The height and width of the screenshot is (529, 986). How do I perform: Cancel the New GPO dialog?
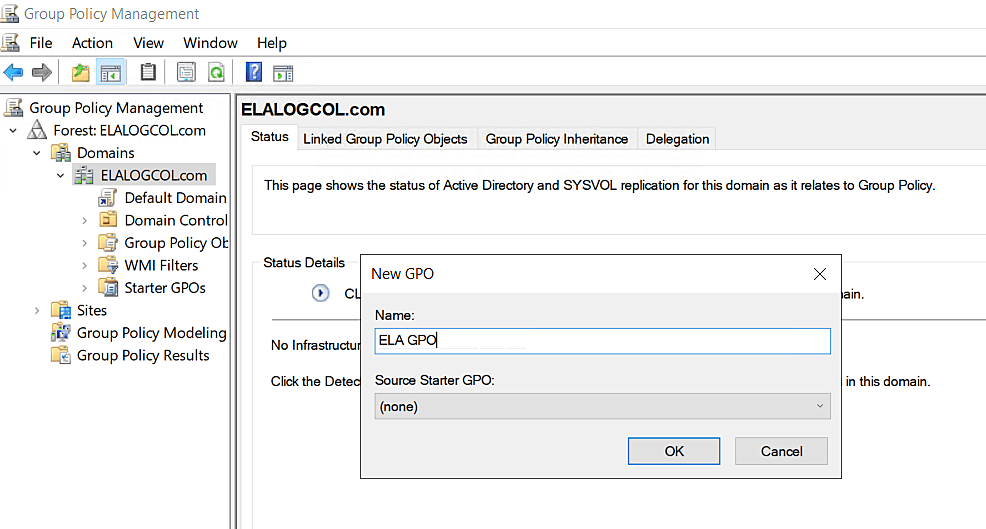click(x=781, y=451)
